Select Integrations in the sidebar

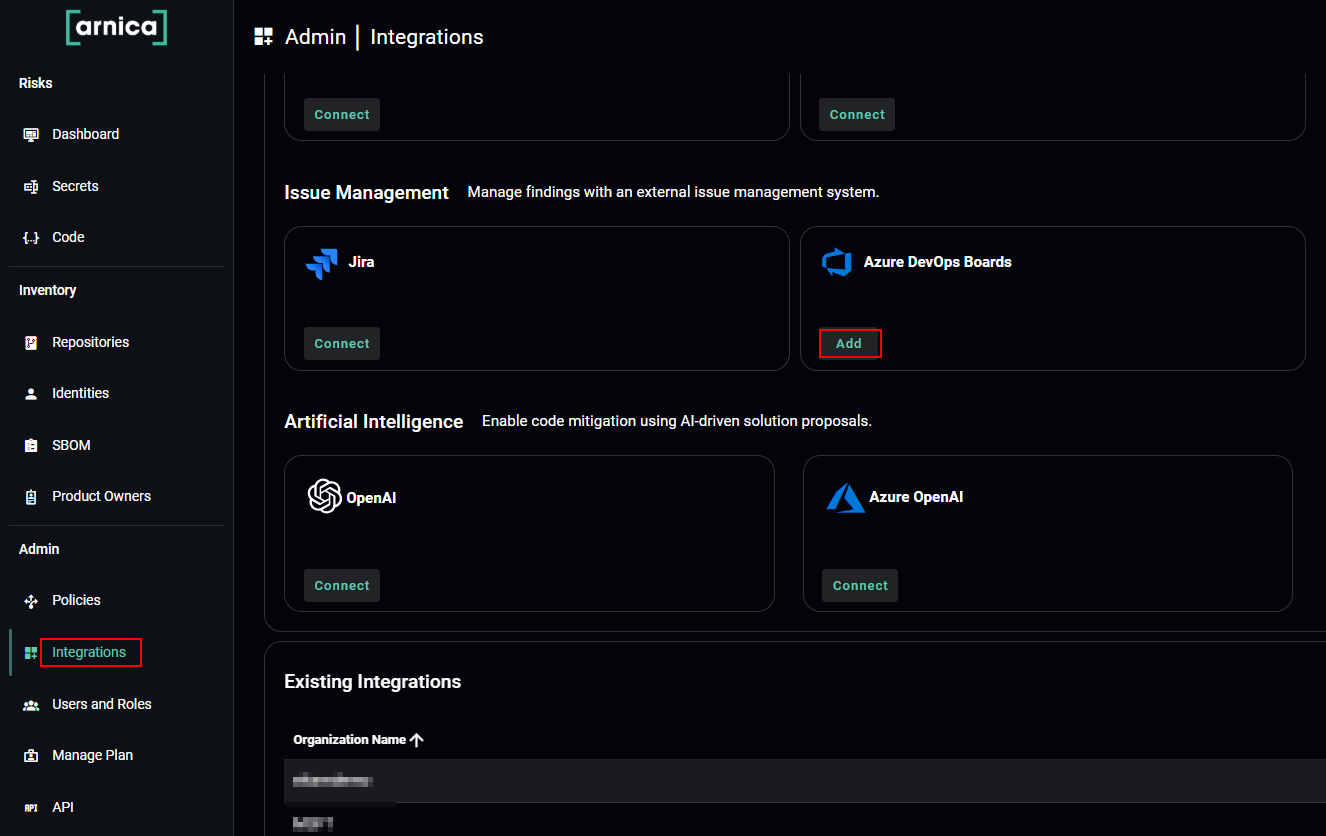(x=89, y=652)
